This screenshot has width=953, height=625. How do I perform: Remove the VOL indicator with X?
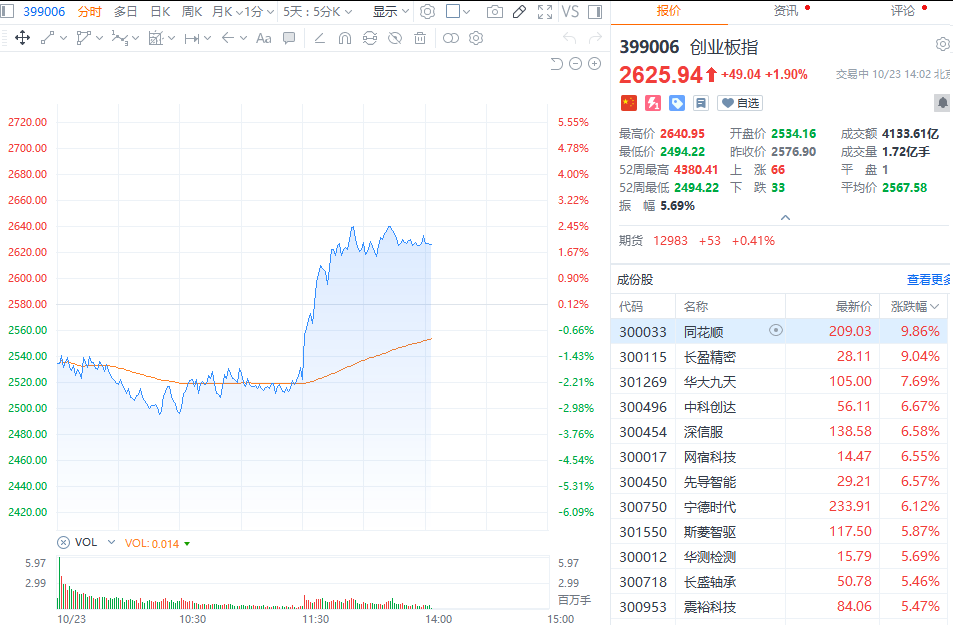point(63,542)
